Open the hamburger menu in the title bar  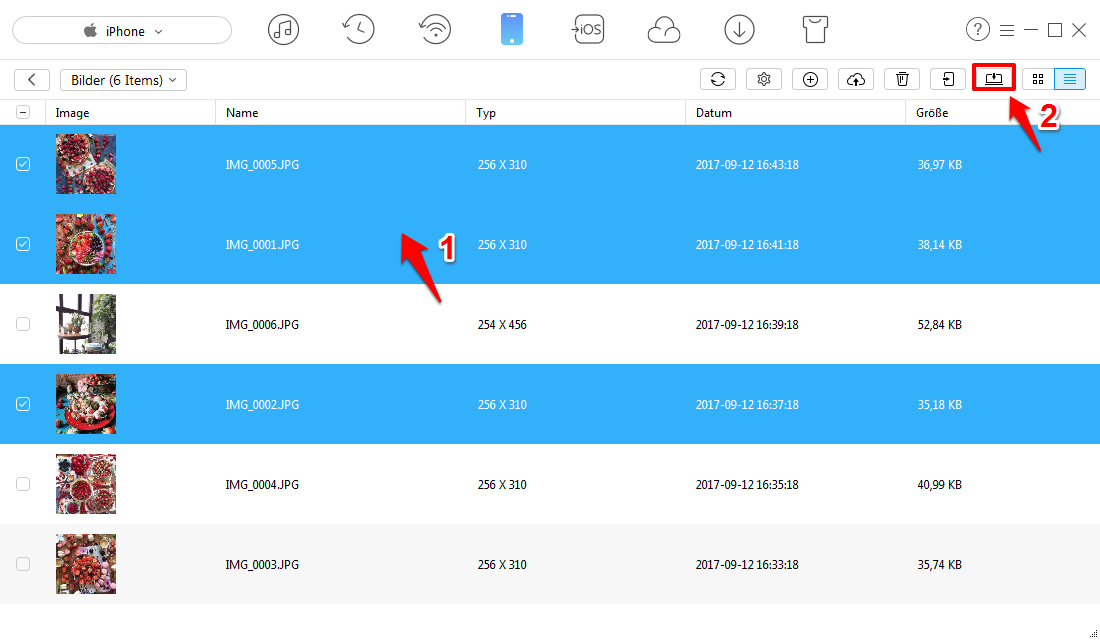pyautogui.click(x=1007, y=30)
